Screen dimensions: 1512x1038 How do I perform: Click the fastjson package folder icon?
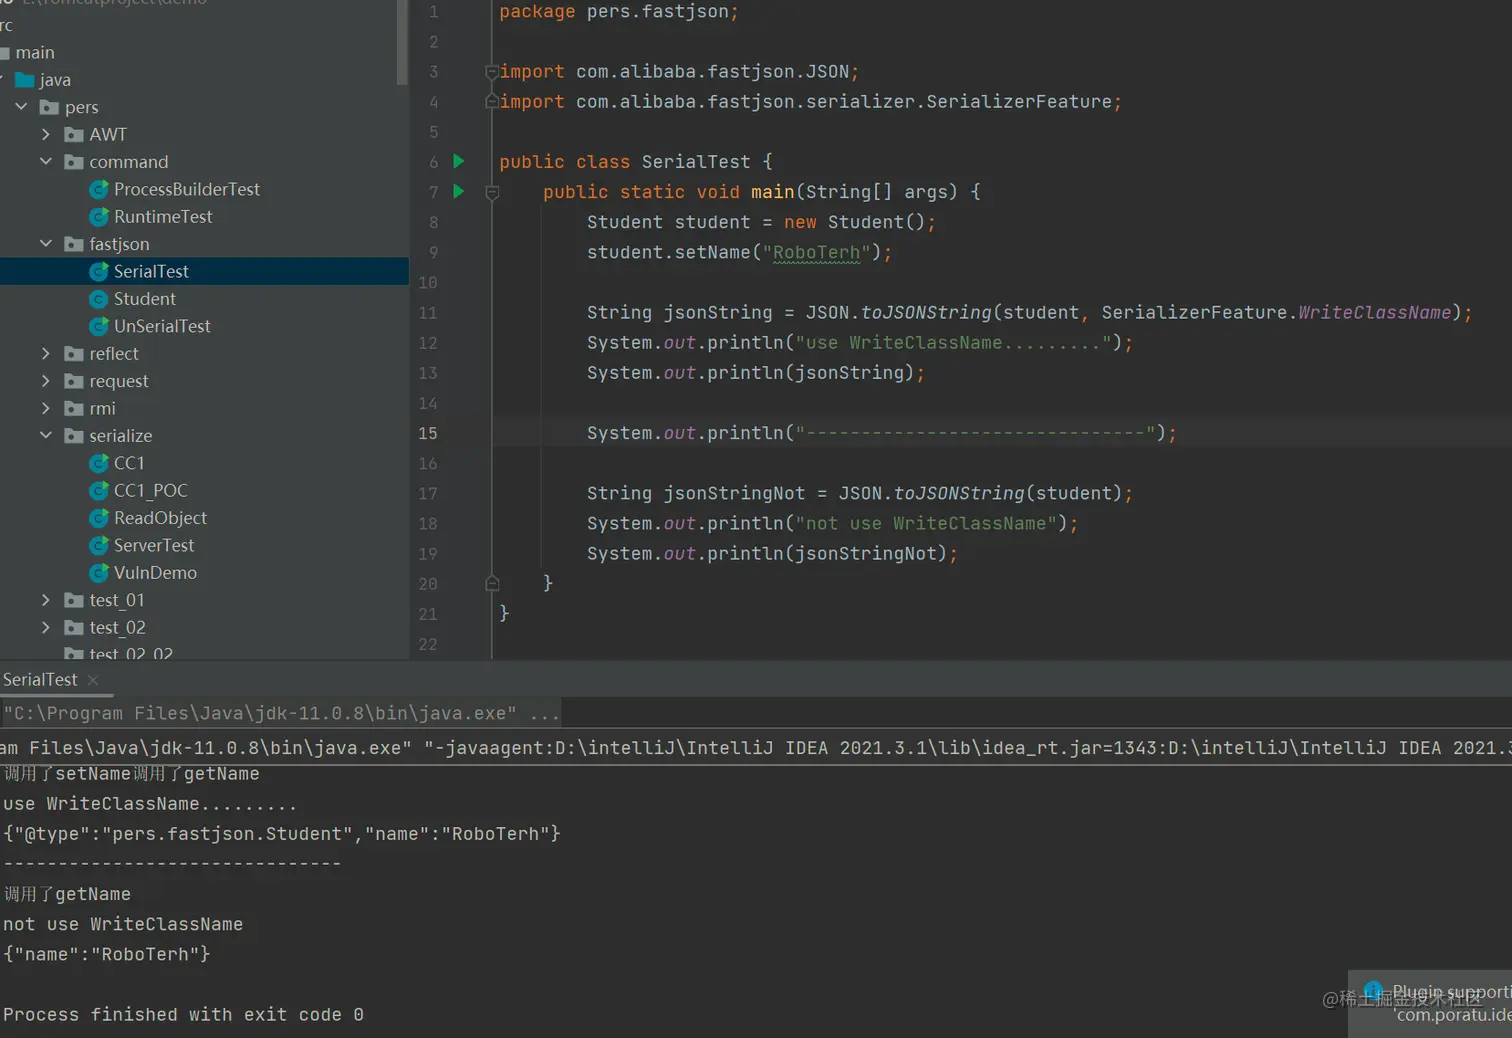coord(74,244)
